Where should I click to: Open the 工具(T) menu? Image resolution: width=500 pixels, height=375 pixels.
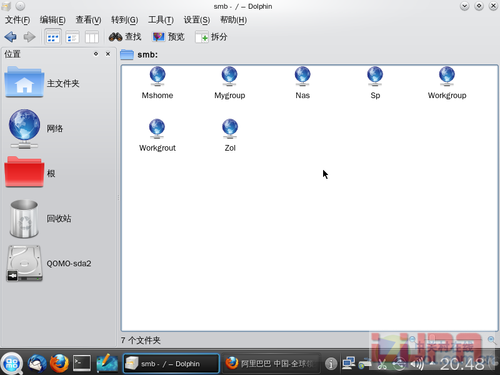[161, 20]
